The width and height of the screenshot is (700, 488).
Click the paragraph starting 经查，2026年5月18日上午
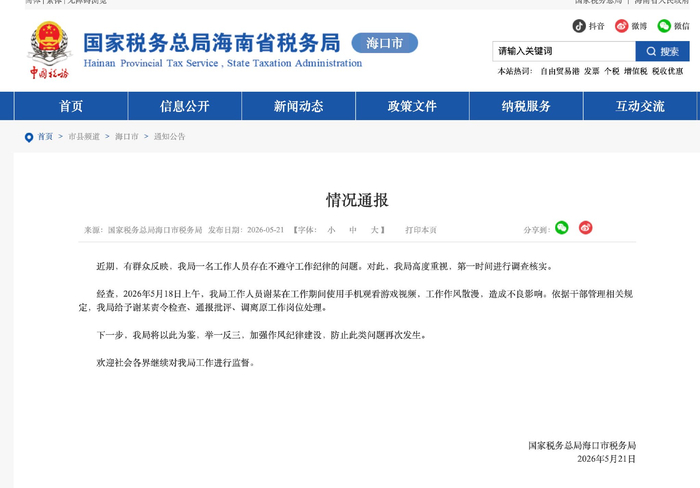click(x=356, y=301)
